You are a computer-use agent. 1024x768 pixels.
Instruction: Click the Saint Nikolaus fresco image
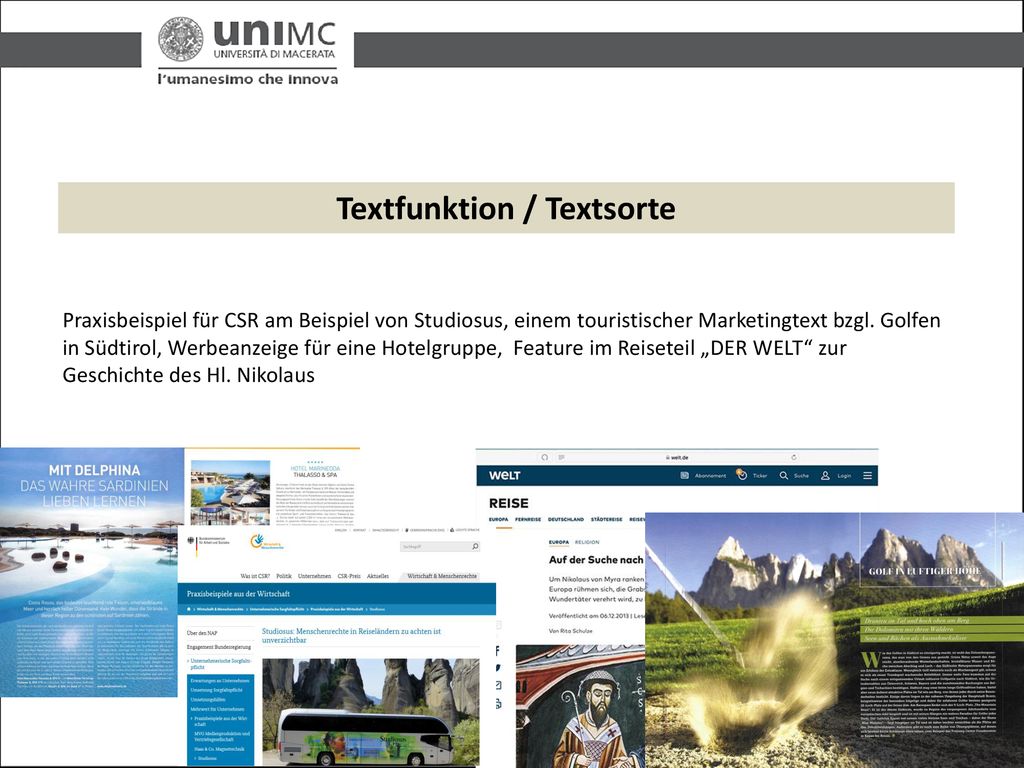click(580, 706)
